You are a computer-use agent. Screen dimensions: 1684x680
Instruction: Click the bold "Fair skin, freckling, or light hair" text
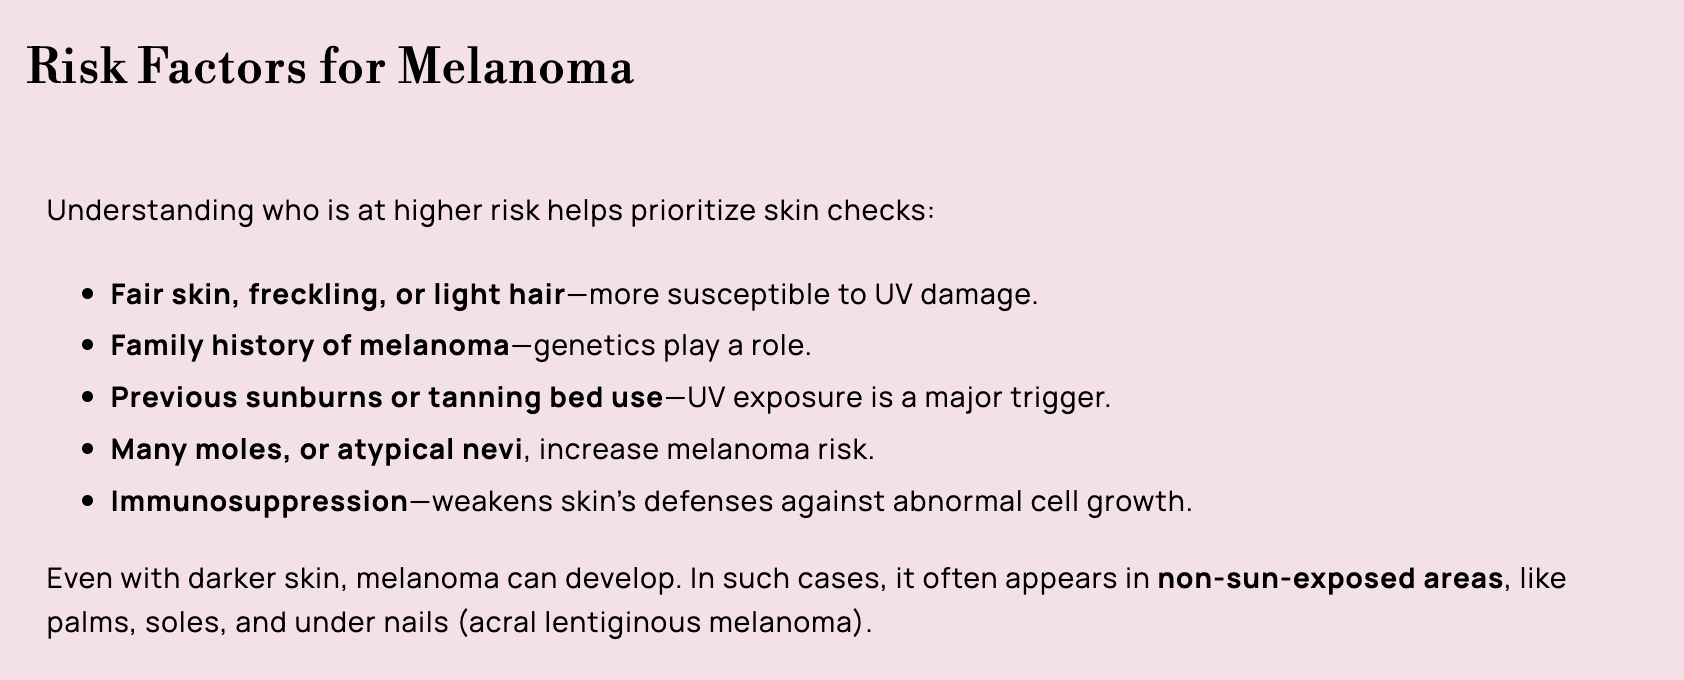(x=338, y=294)
